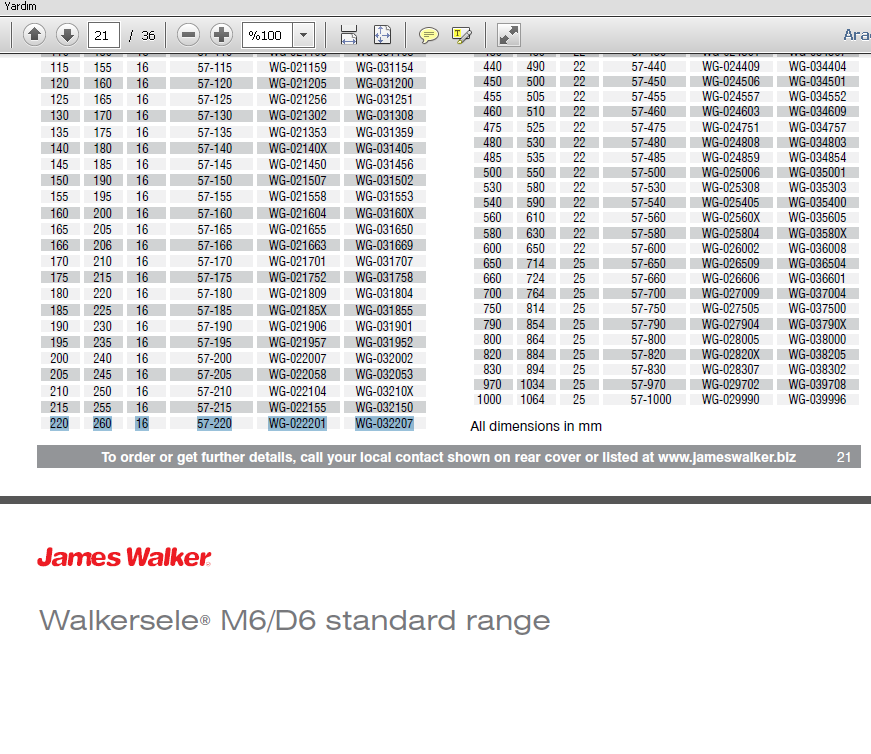Go to previous page with up arrow
871x754 pixels.
(x=34, y=35)
